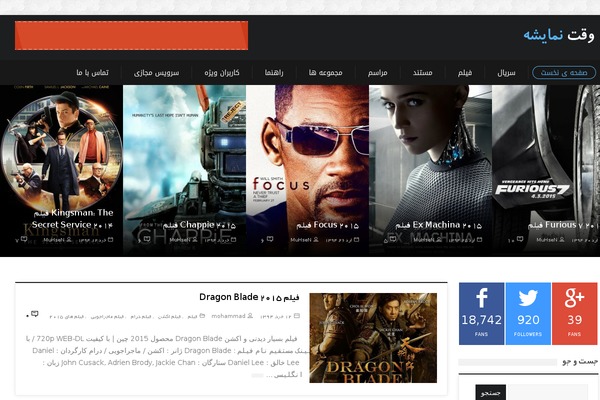The width and height of the screenshot is (600, 400).
Task: Click the comment icon on Furious 7 slide
Action: (520, 239)
